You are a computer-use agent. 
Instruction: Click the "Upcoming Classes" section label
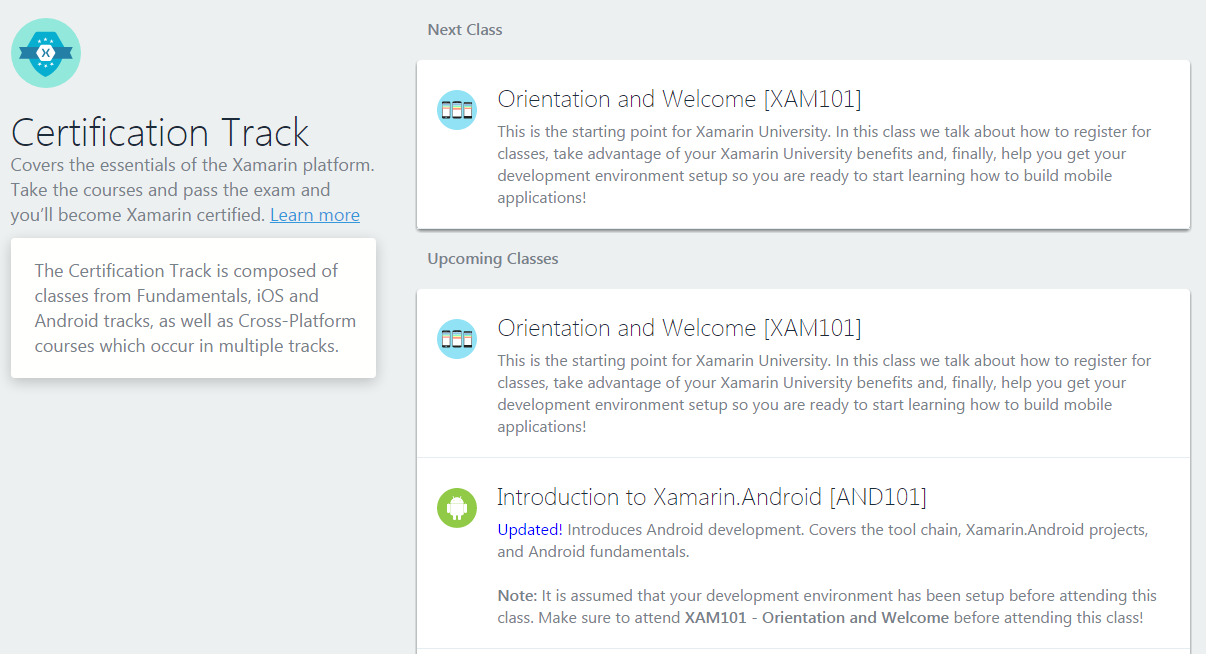pos(493,259)
